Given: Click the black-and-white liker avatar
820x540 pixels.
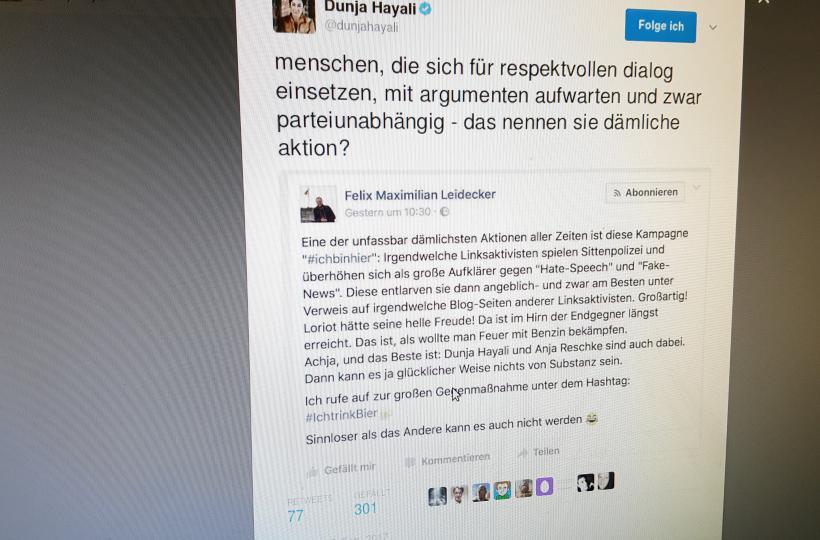Looking at the screenshot, I should [585, 482].
